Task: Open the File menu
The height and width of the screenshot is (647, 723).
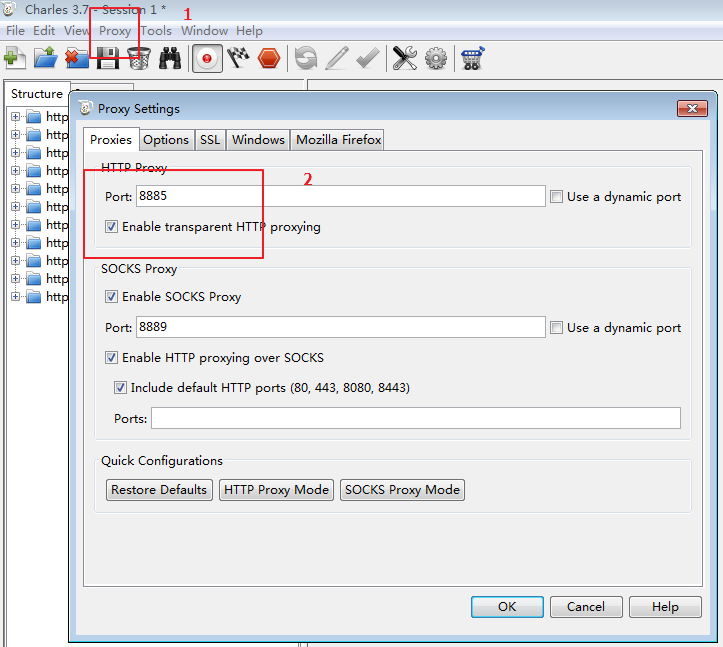Action: (15, 31)
